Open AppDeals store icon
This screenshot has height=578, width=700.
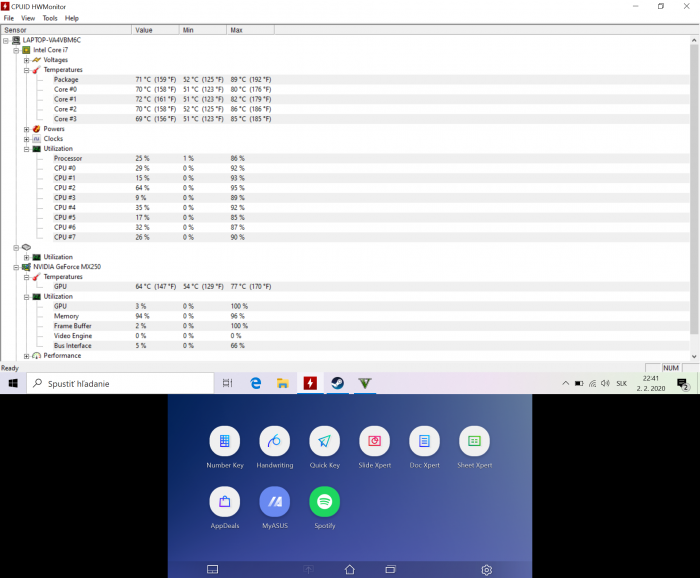(x=224, y=501)
